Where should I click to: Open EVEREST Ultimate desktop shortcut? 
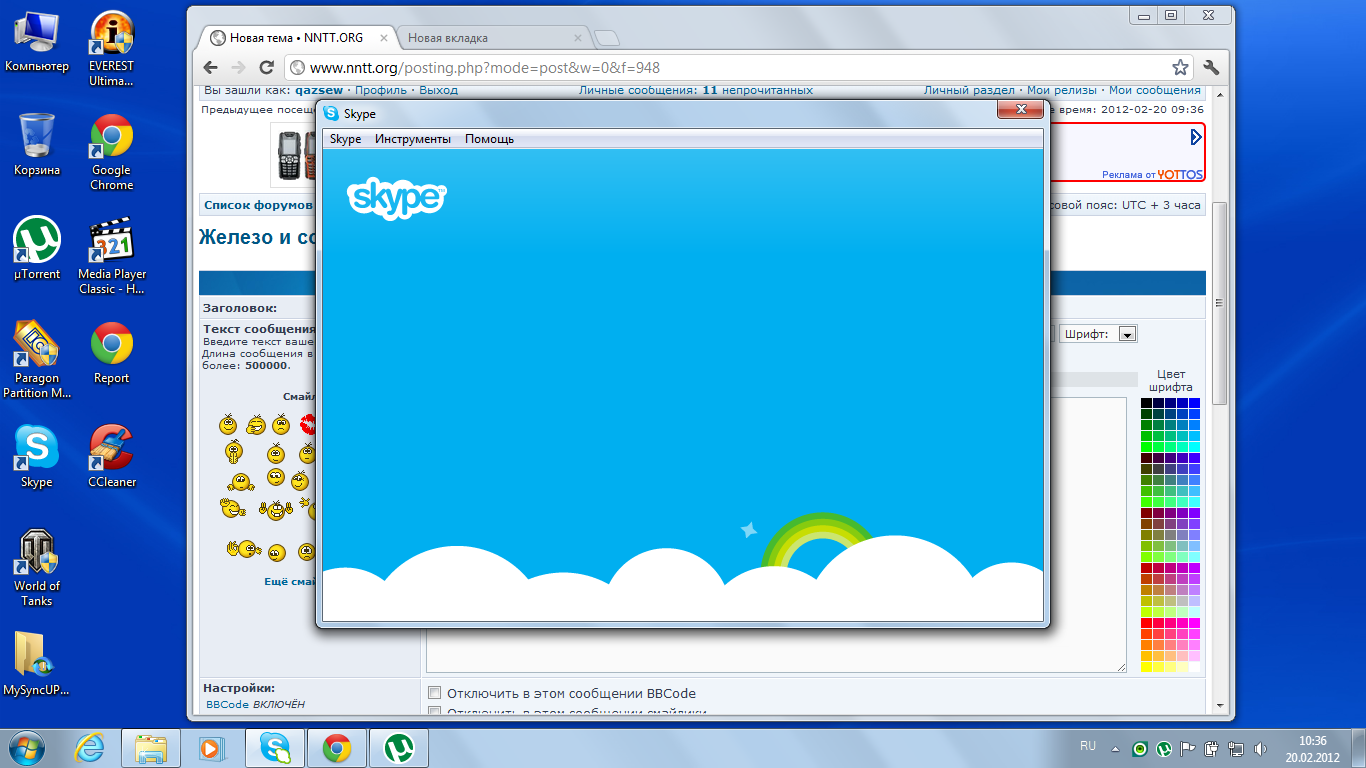(111, 49)
